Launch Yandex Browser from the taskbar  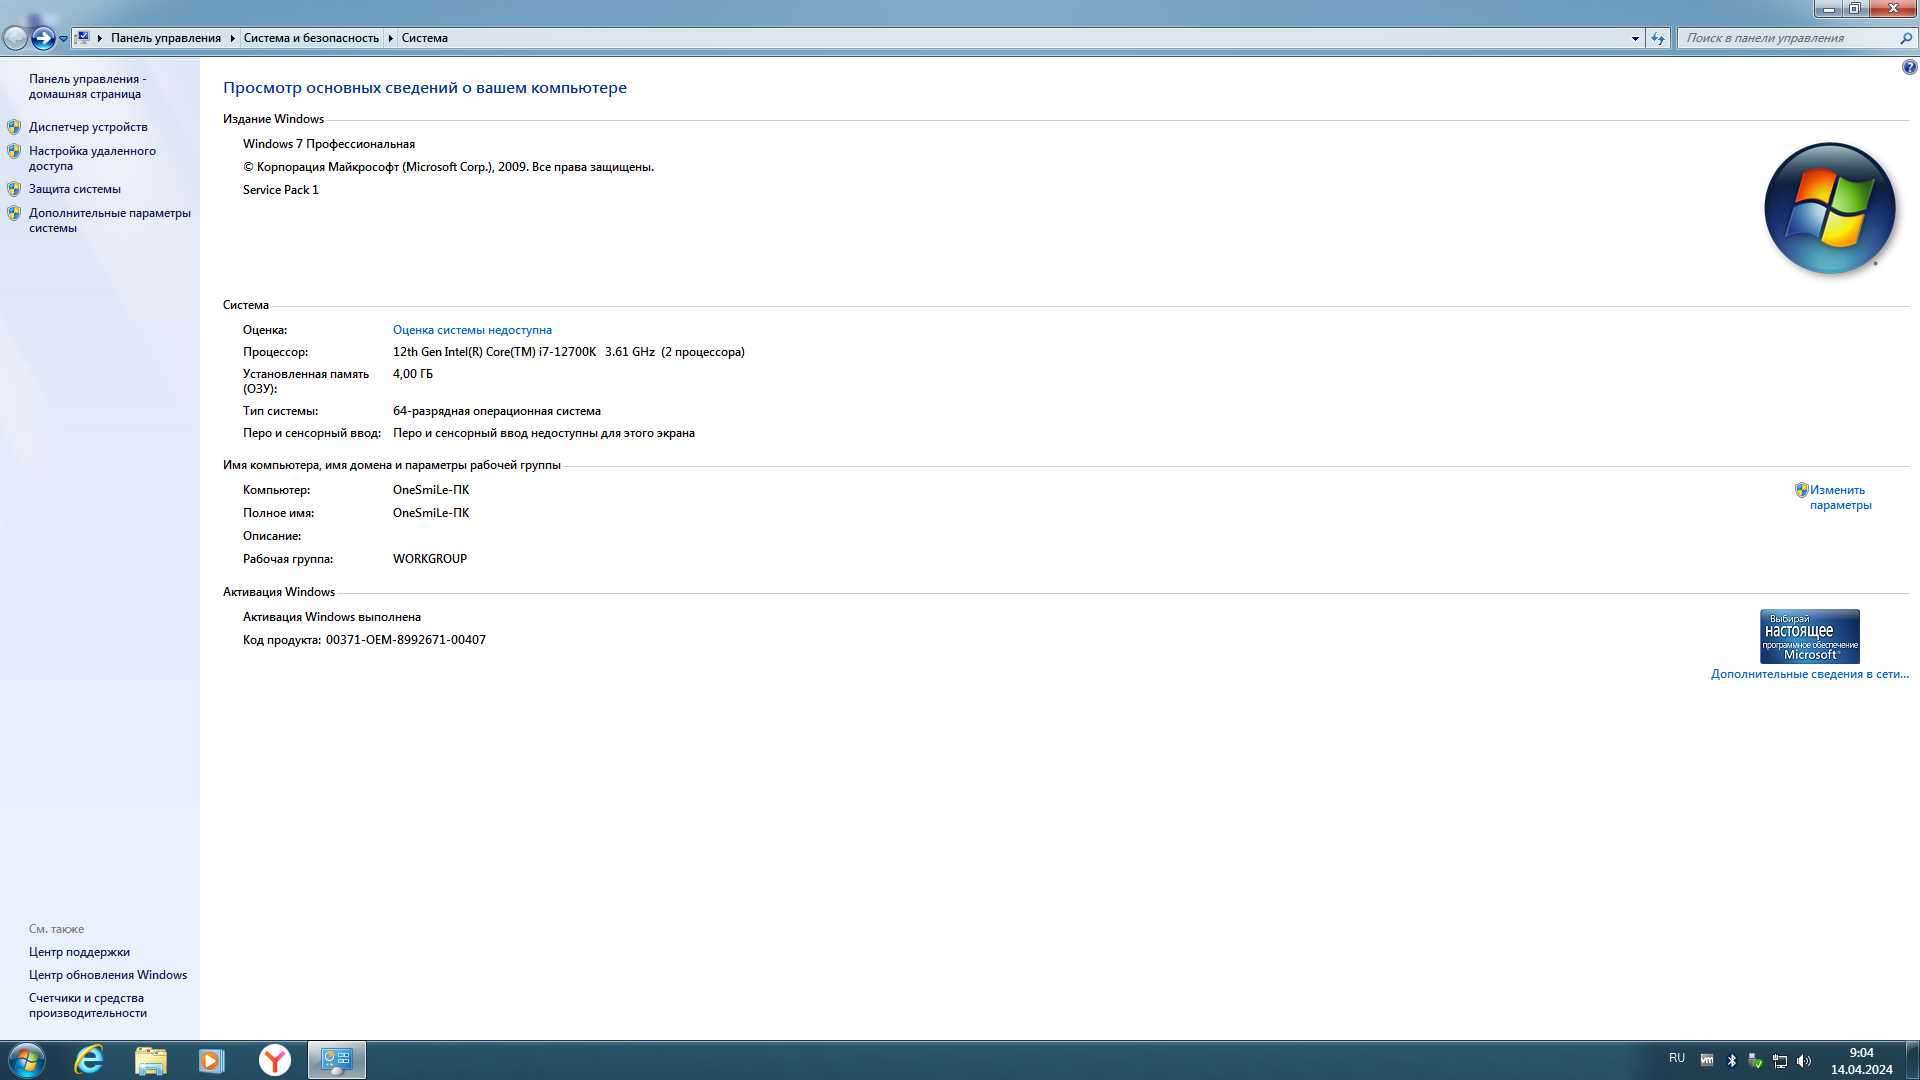[273, 1060]
